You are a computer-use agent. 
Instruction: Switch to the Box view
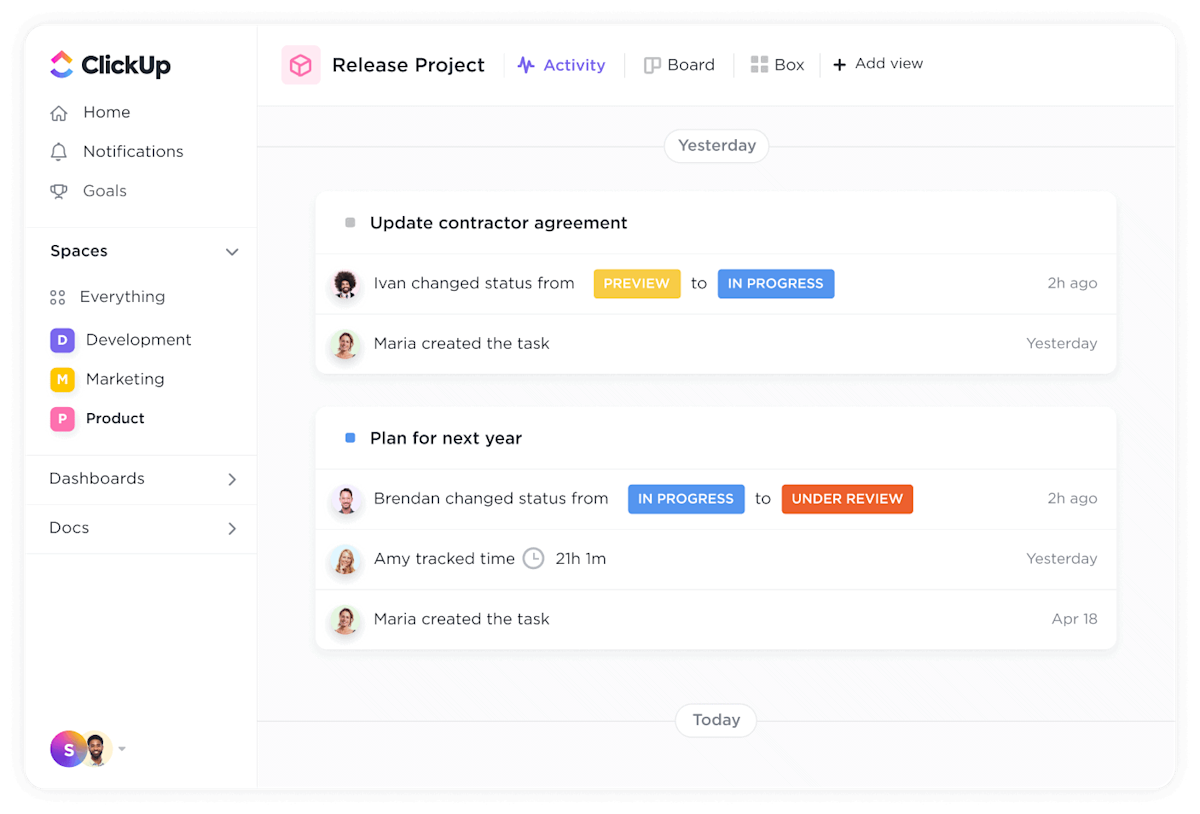(777, 64)
